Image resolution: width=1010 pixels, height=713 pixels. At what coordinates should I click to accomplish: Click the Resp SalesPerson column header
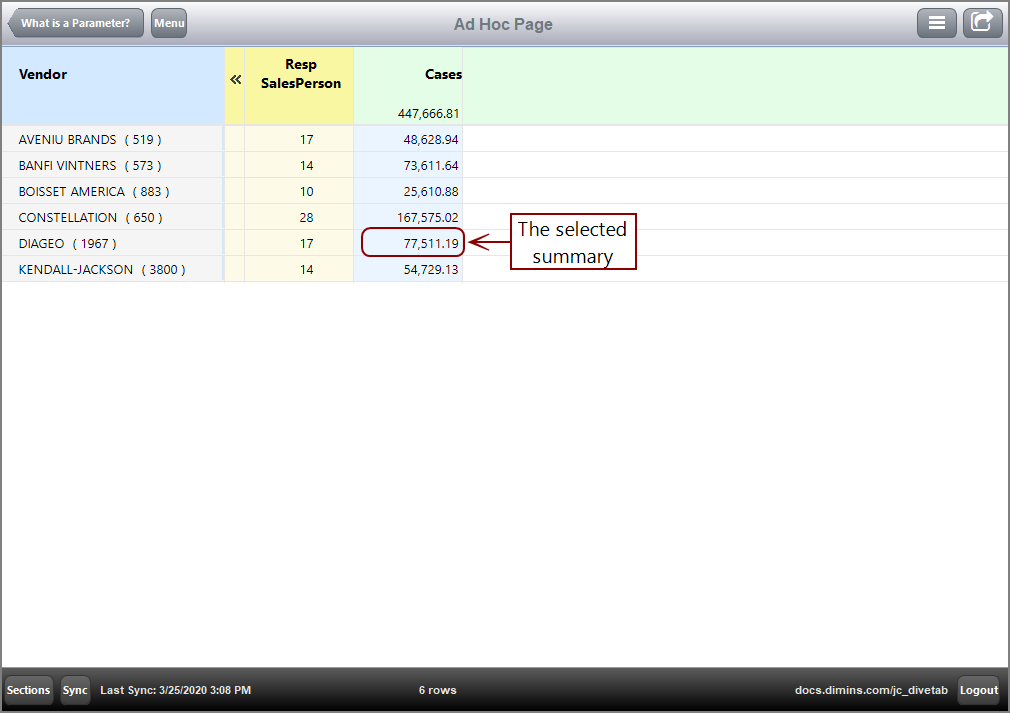click(x=300, y=74)
